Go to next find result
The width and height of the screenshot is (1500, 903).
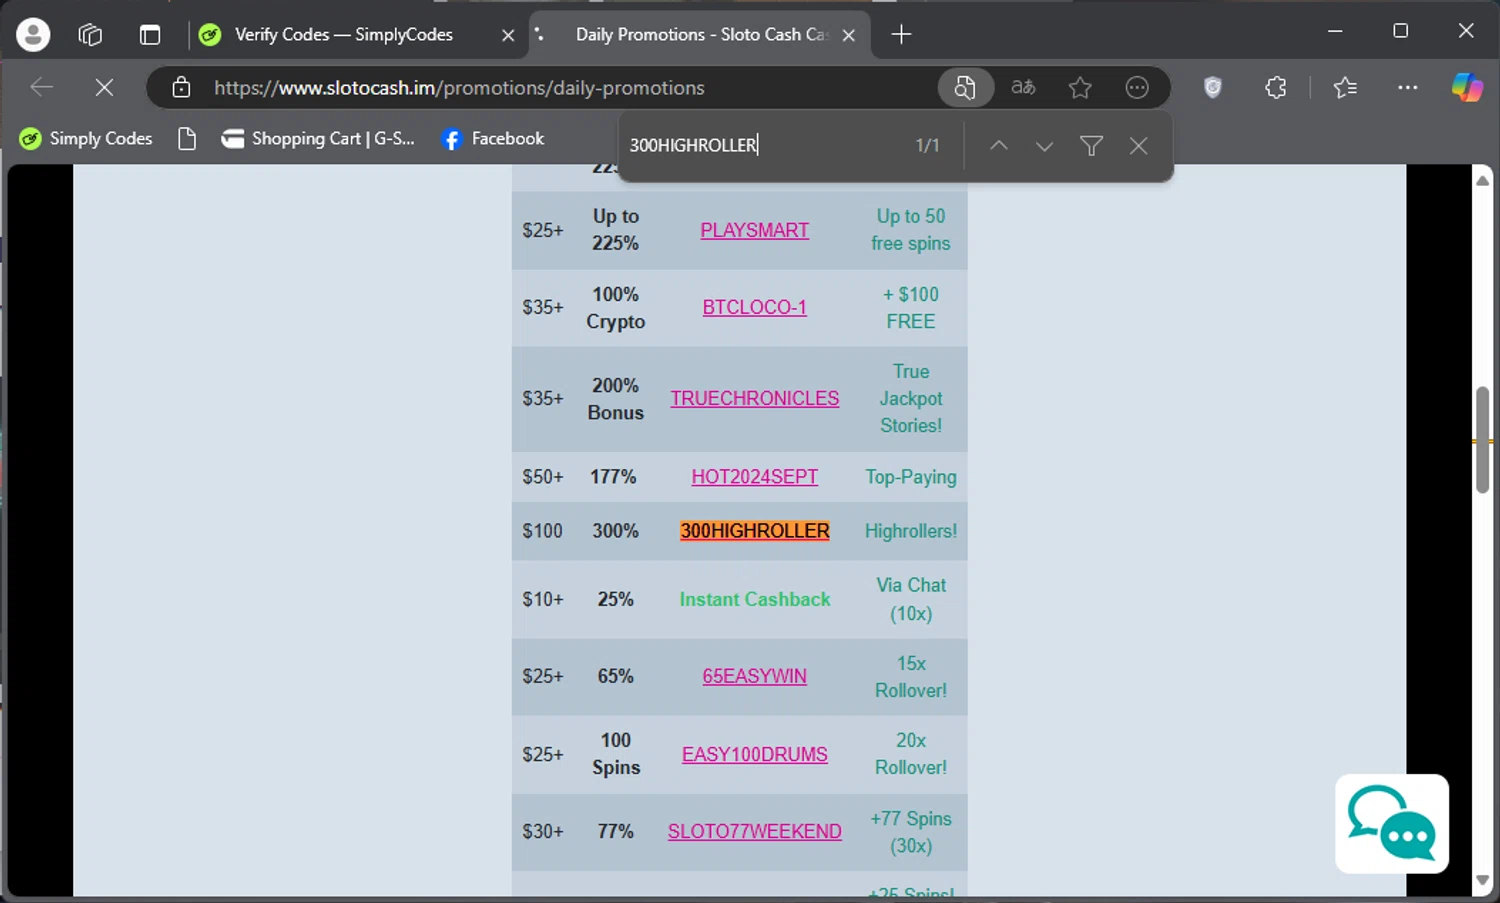tap(1044, 146)
